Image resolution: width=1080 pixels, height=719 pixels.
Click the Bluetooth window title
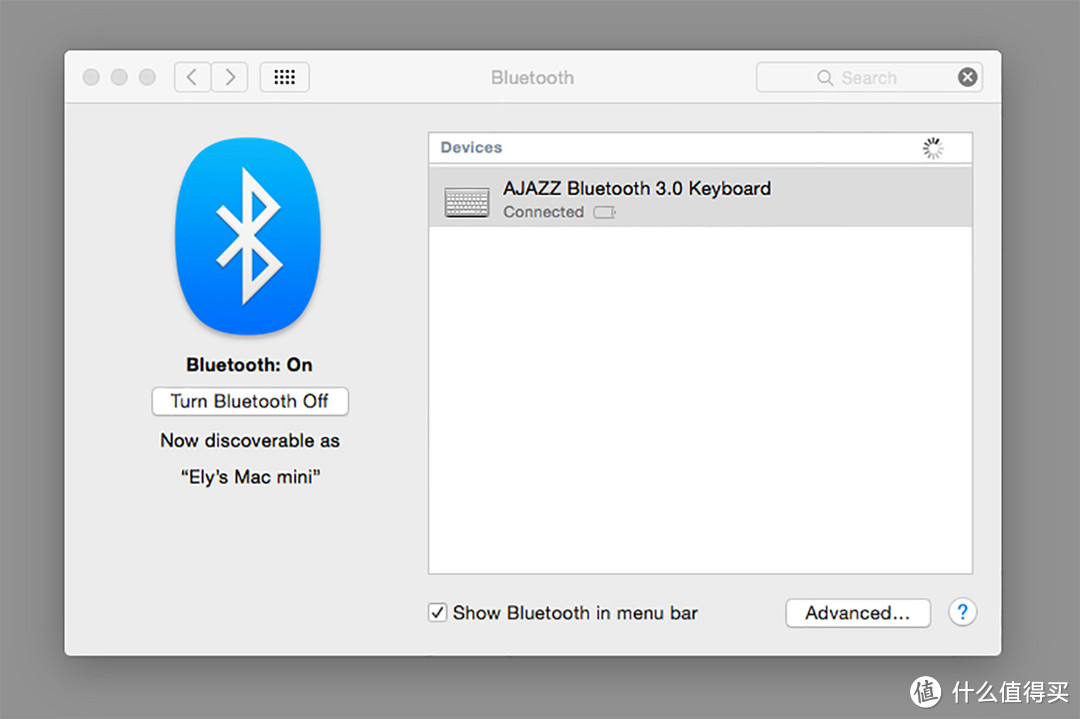(x=532, y=78)
